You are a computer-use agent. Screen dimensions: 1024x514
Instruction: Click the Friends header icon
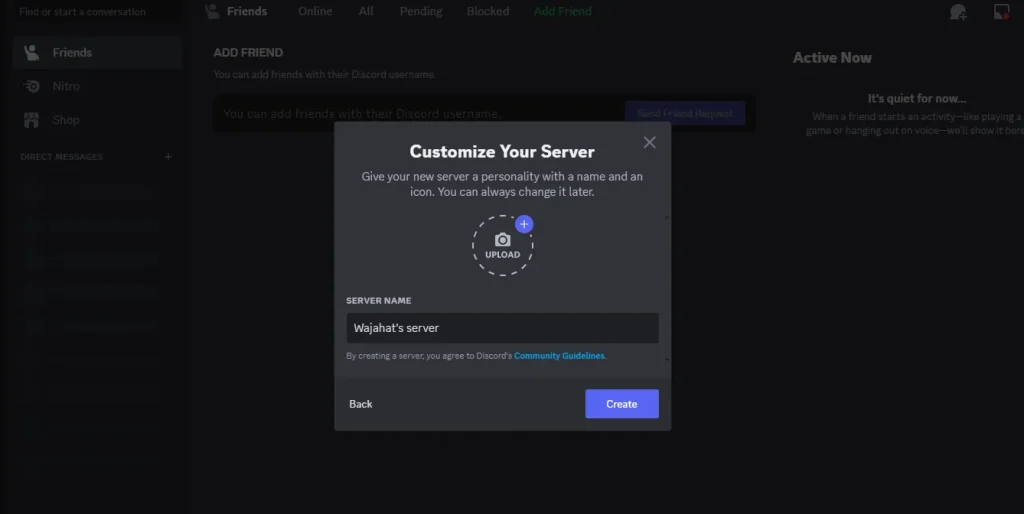(212, 11)
